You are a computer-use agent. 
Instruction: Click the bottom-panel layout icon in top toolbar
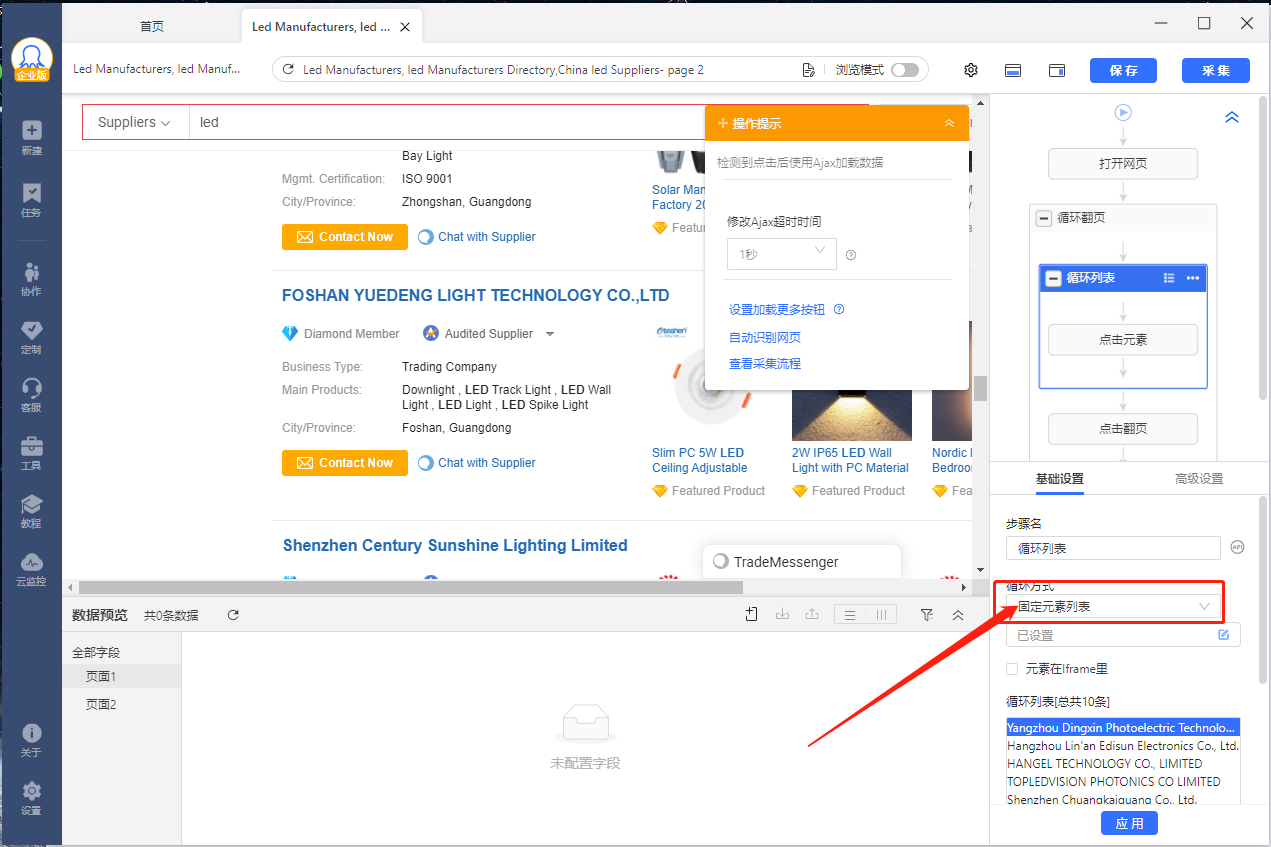1013,70
